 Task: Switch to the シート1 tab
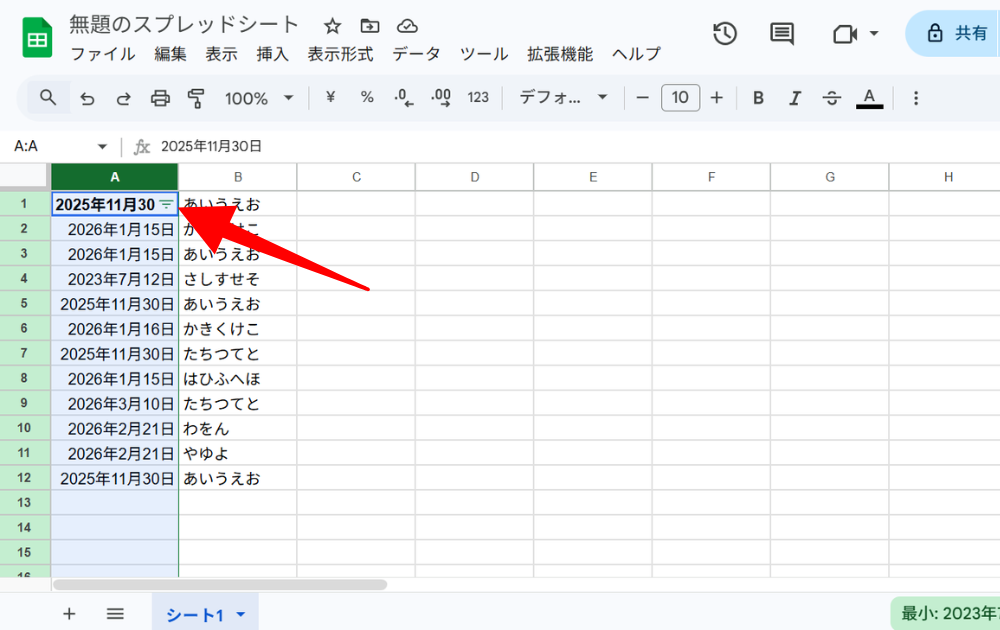(x=195, y=614)
